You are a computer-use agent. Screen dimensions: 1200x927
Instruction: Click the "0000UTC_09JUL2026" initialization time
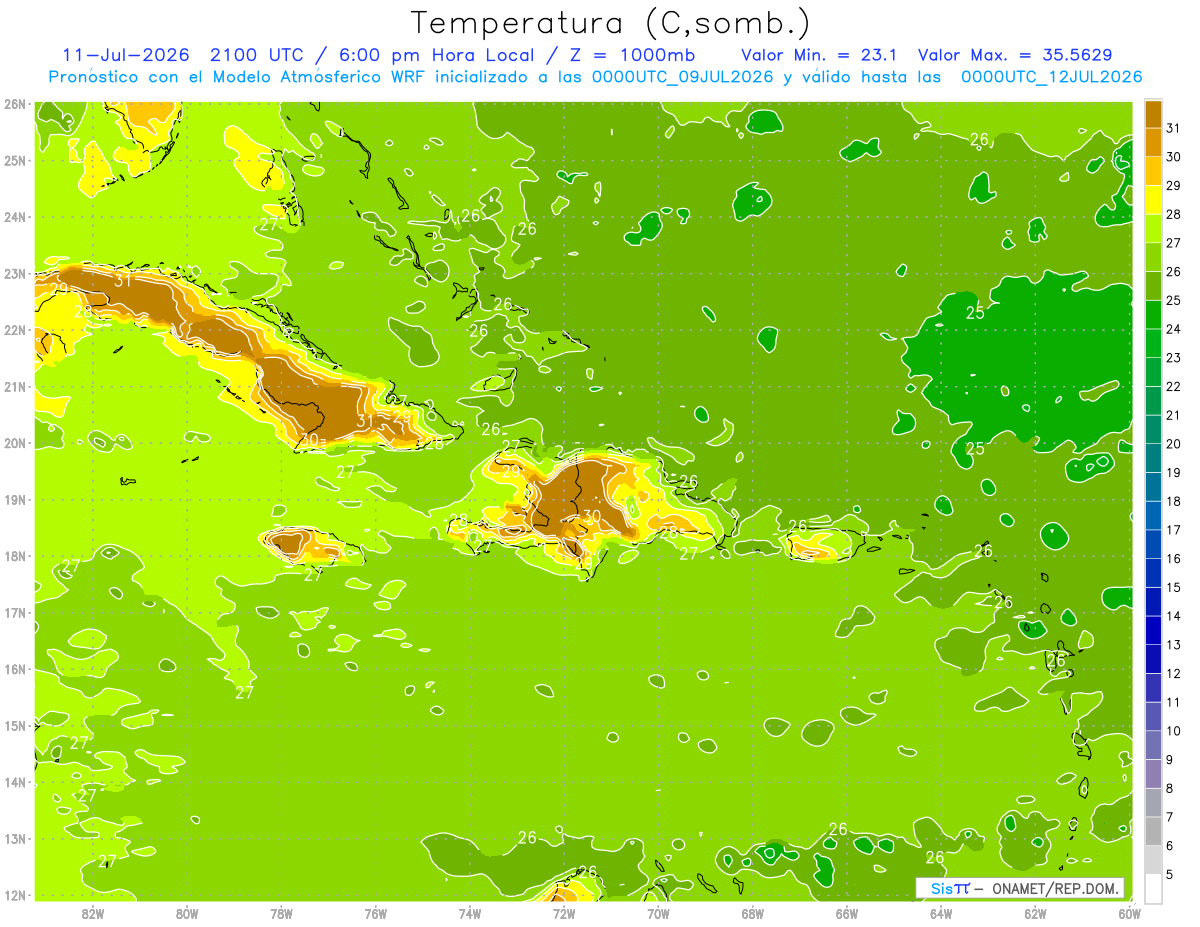(x=683, y=77)
